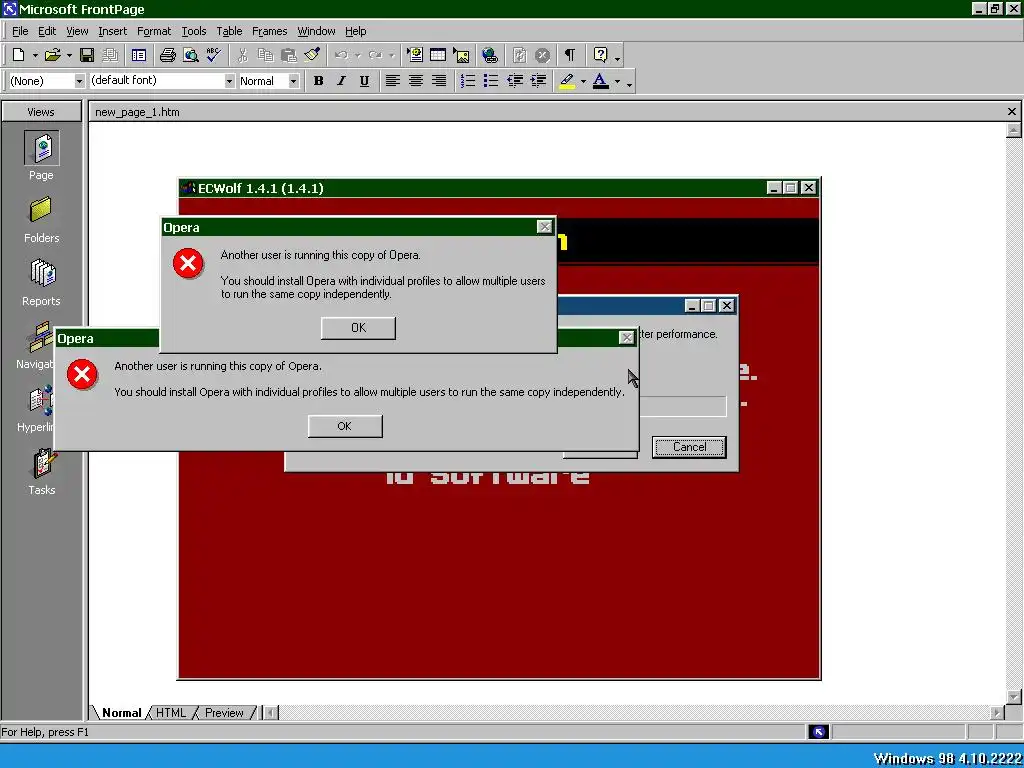1024x768 pixels.
Task: Save the page using floppy icon
Action: 86,56
